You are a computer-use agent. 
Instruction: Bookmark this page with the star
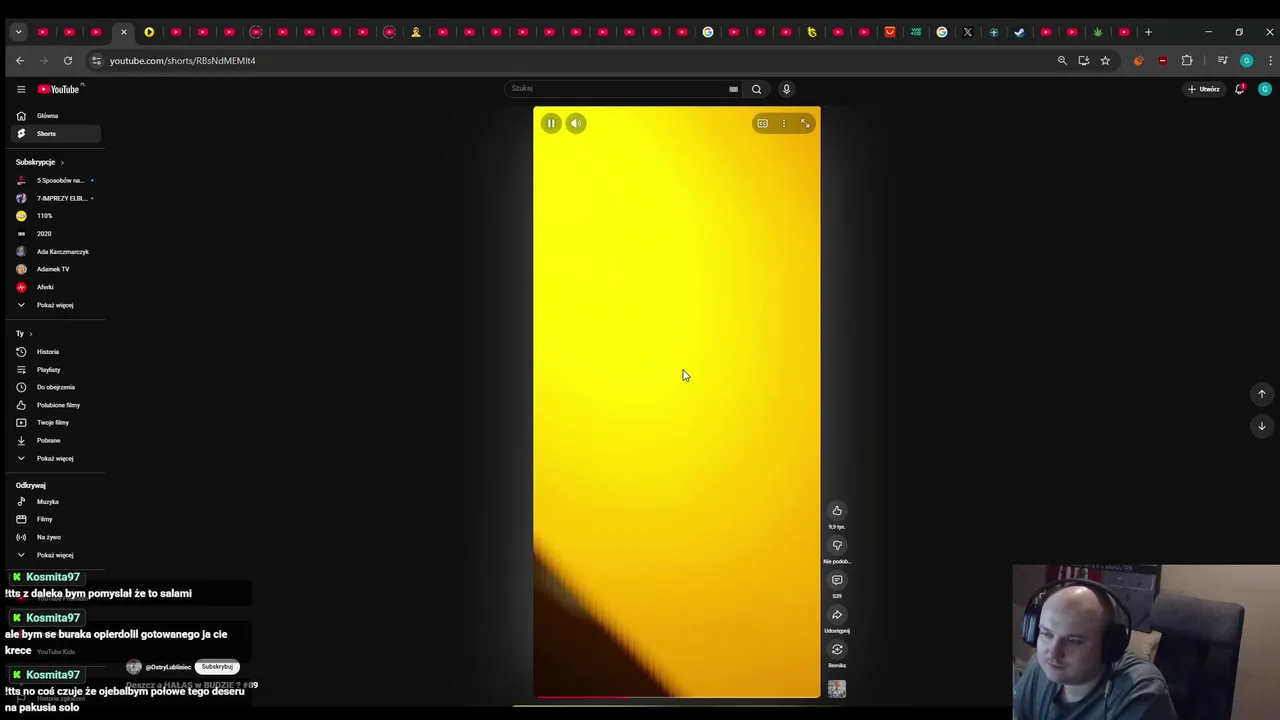[x=1105, y=61]
